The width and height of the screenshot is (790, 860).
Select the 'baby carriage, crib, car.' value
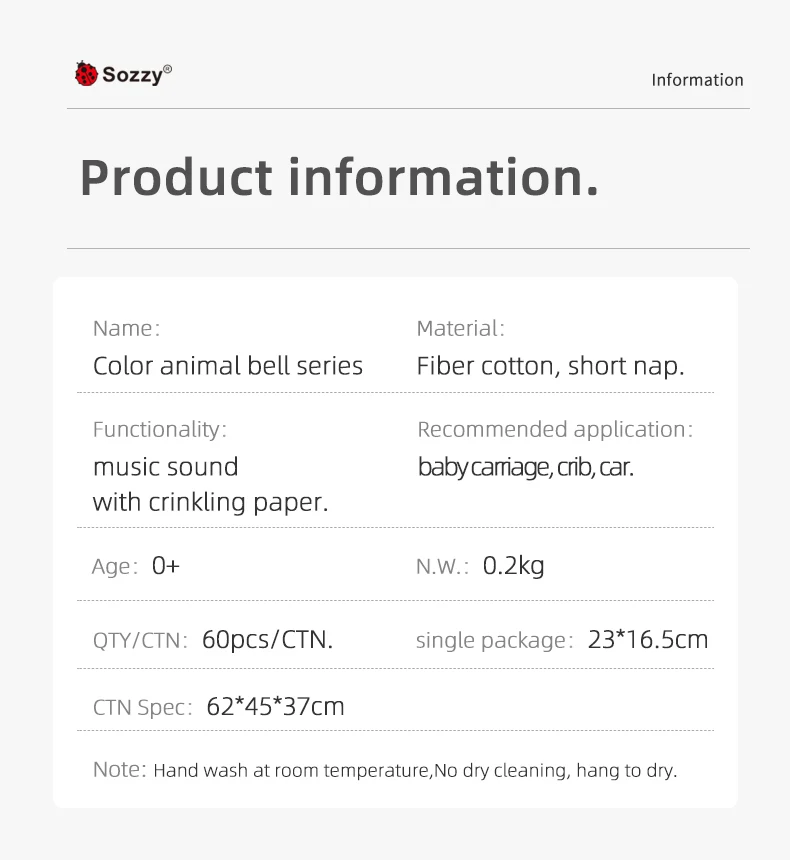[x=526, y=467]
